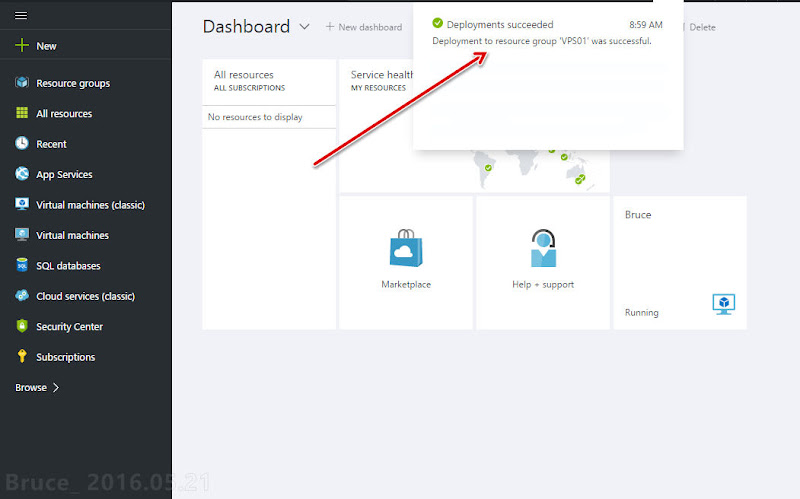The width and height of the screenshot is (800, 499).
Task: Click the Recent clock icon
Action: pos(22,143)
